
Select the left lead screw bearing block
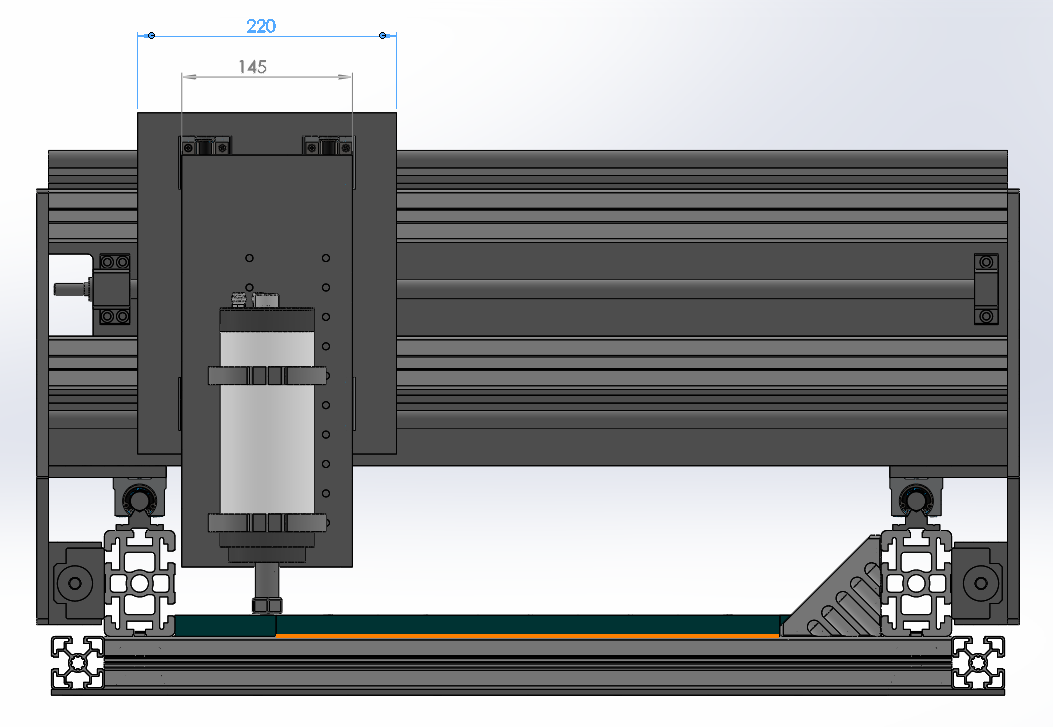point(113,289)
